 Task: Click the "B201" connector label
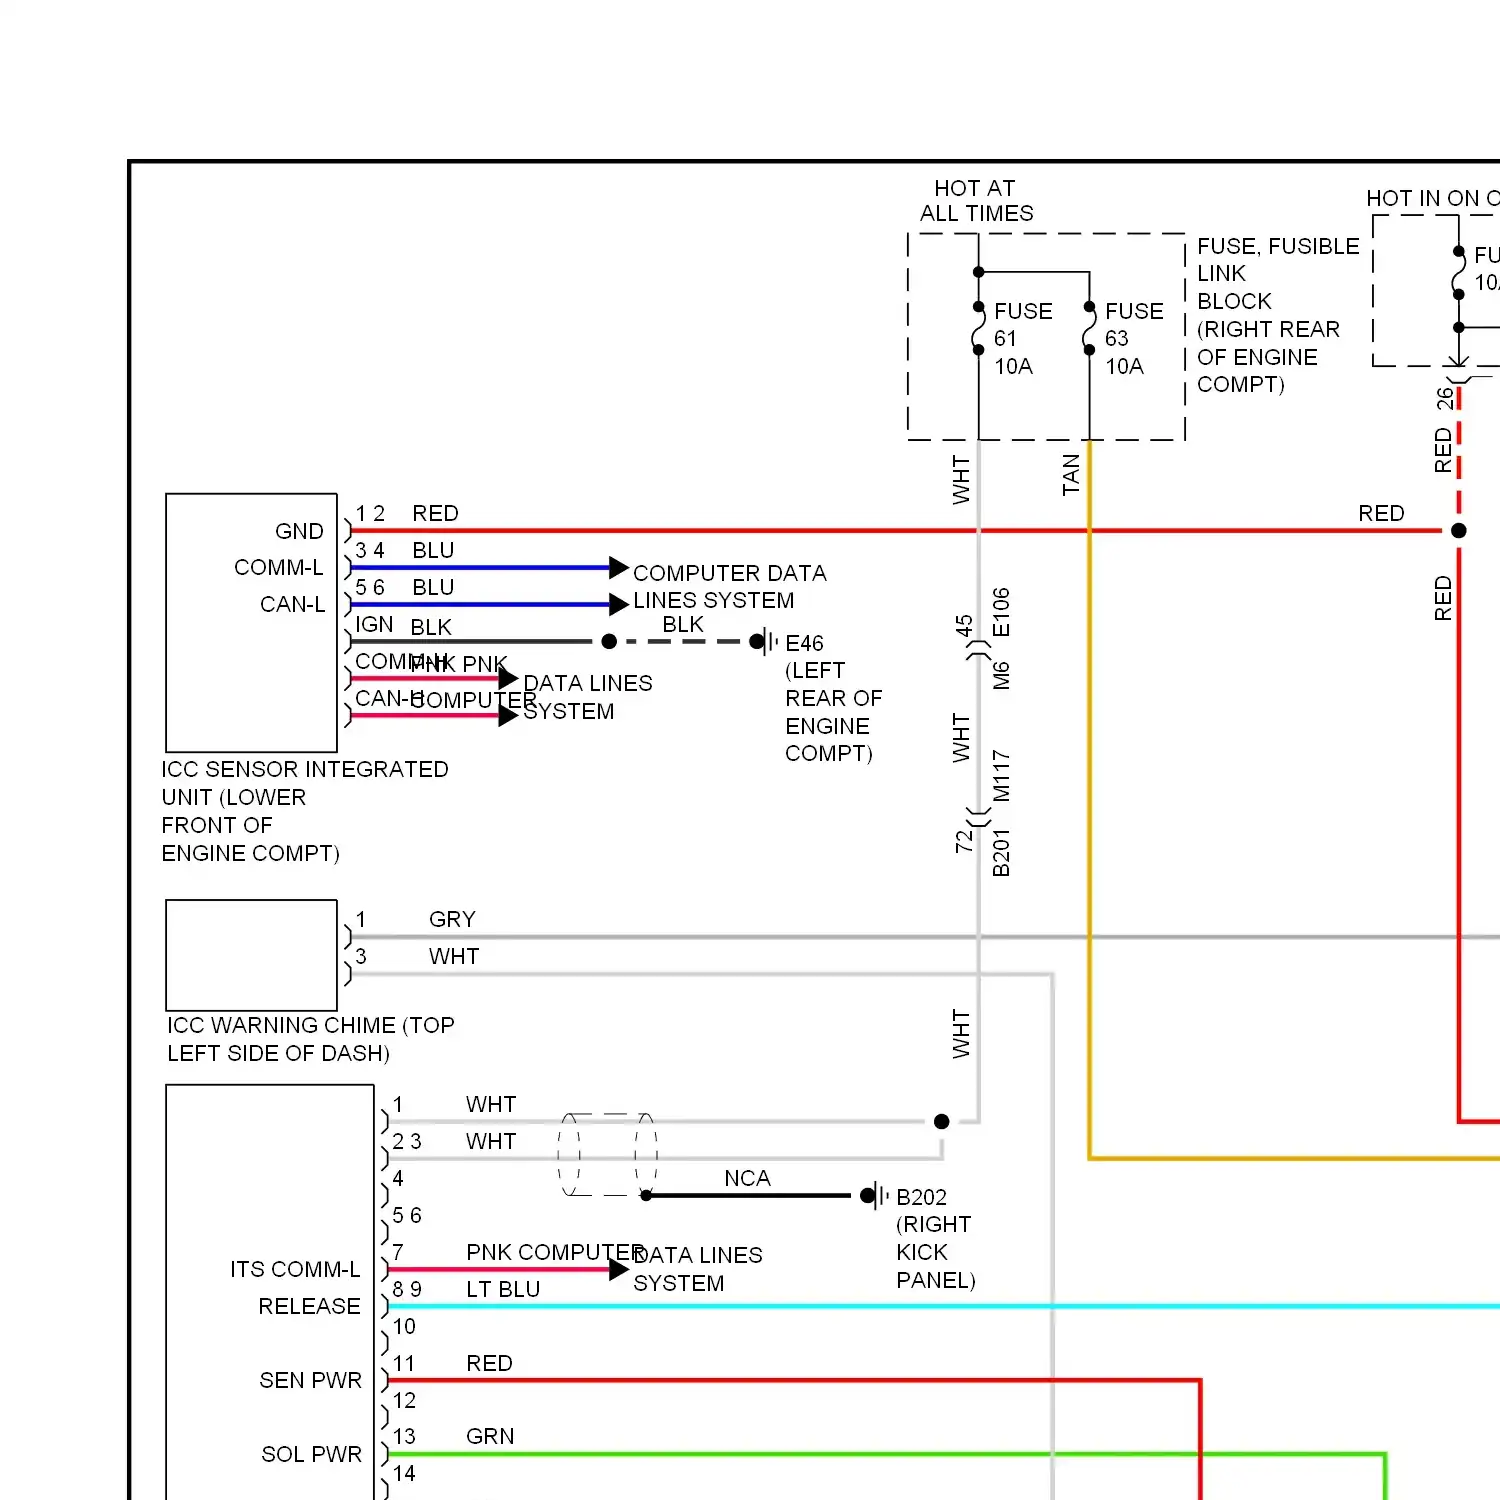click(1001, 852)
